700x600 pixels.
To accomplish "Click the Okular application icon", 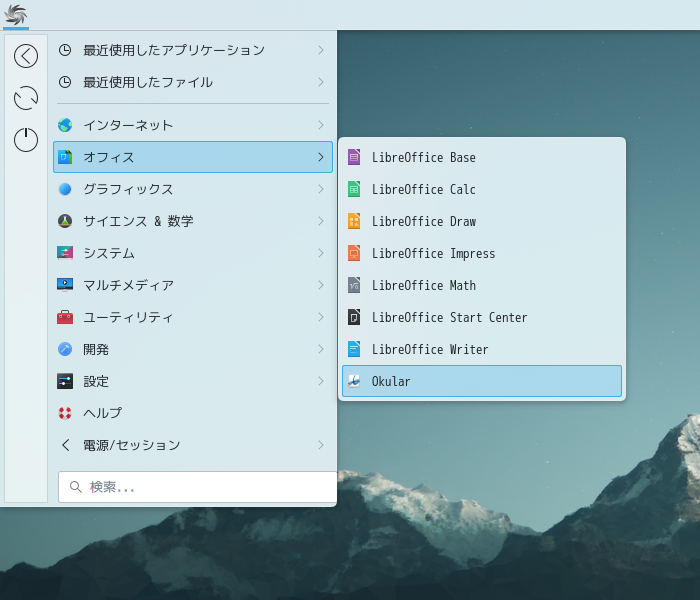I will point(354,381).
